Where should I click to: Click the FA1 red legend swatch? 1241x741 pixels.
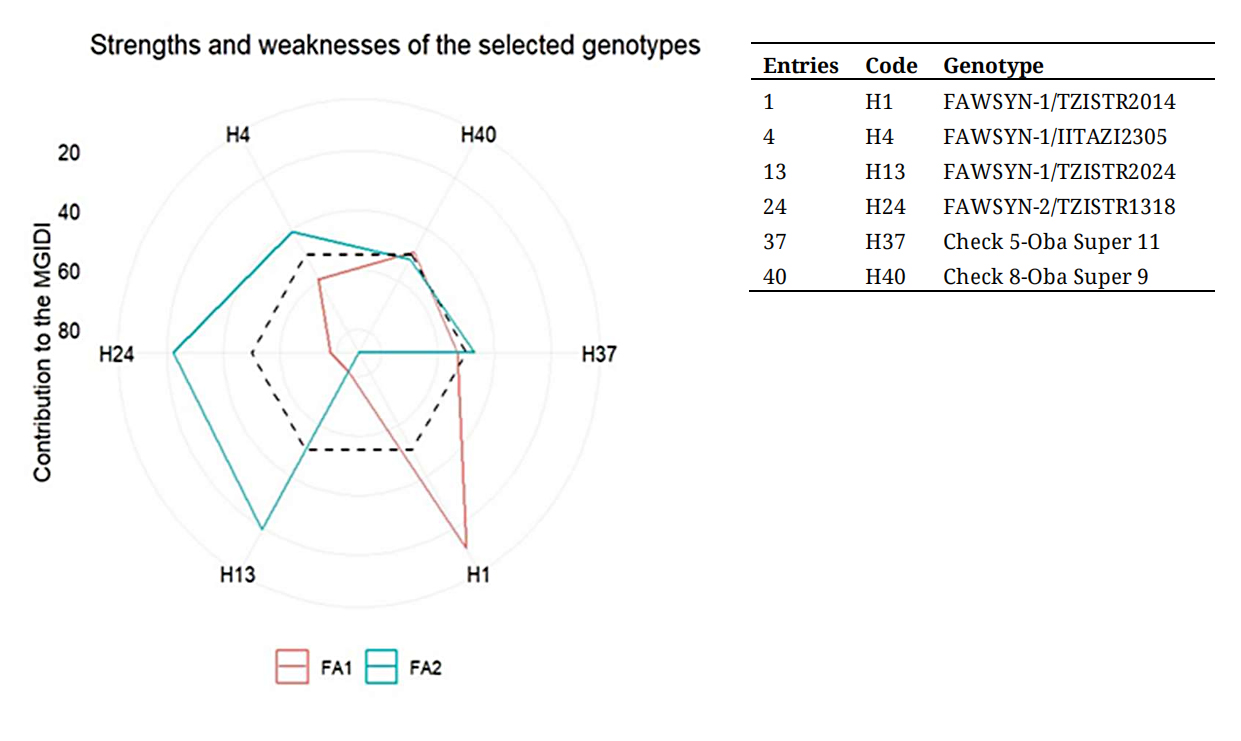click(292, 668)
